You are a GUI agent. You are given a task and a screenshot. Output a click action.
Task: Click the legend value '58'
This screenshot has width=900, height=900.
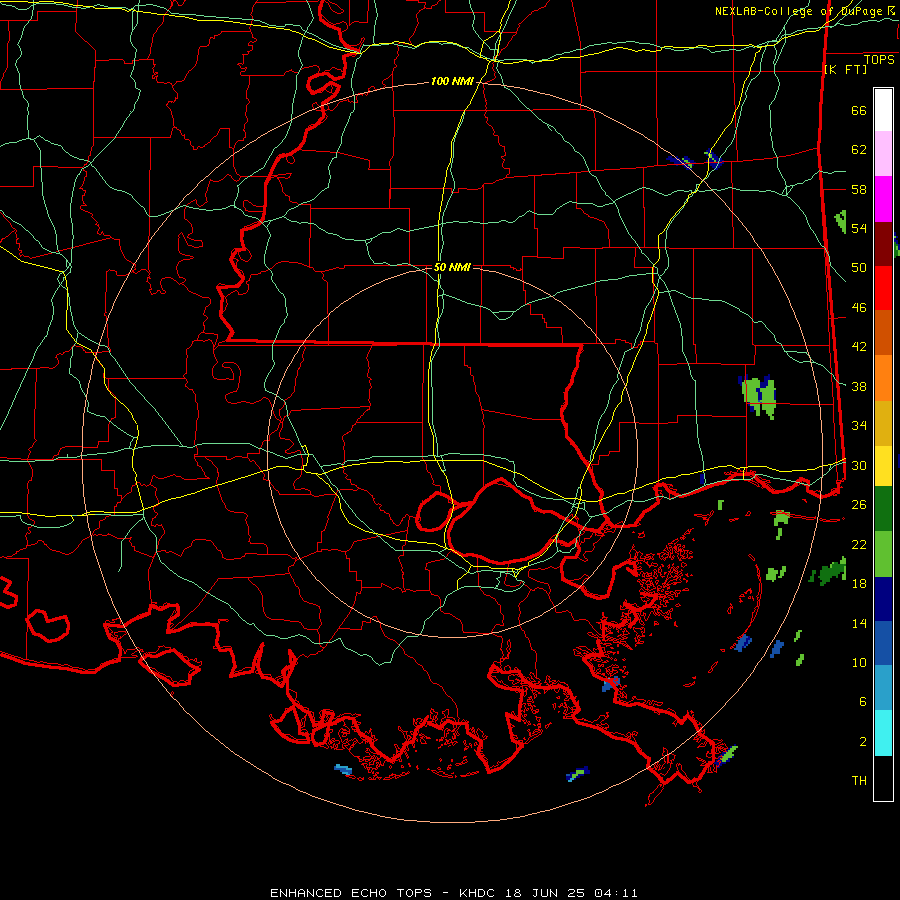pos(859,189)
